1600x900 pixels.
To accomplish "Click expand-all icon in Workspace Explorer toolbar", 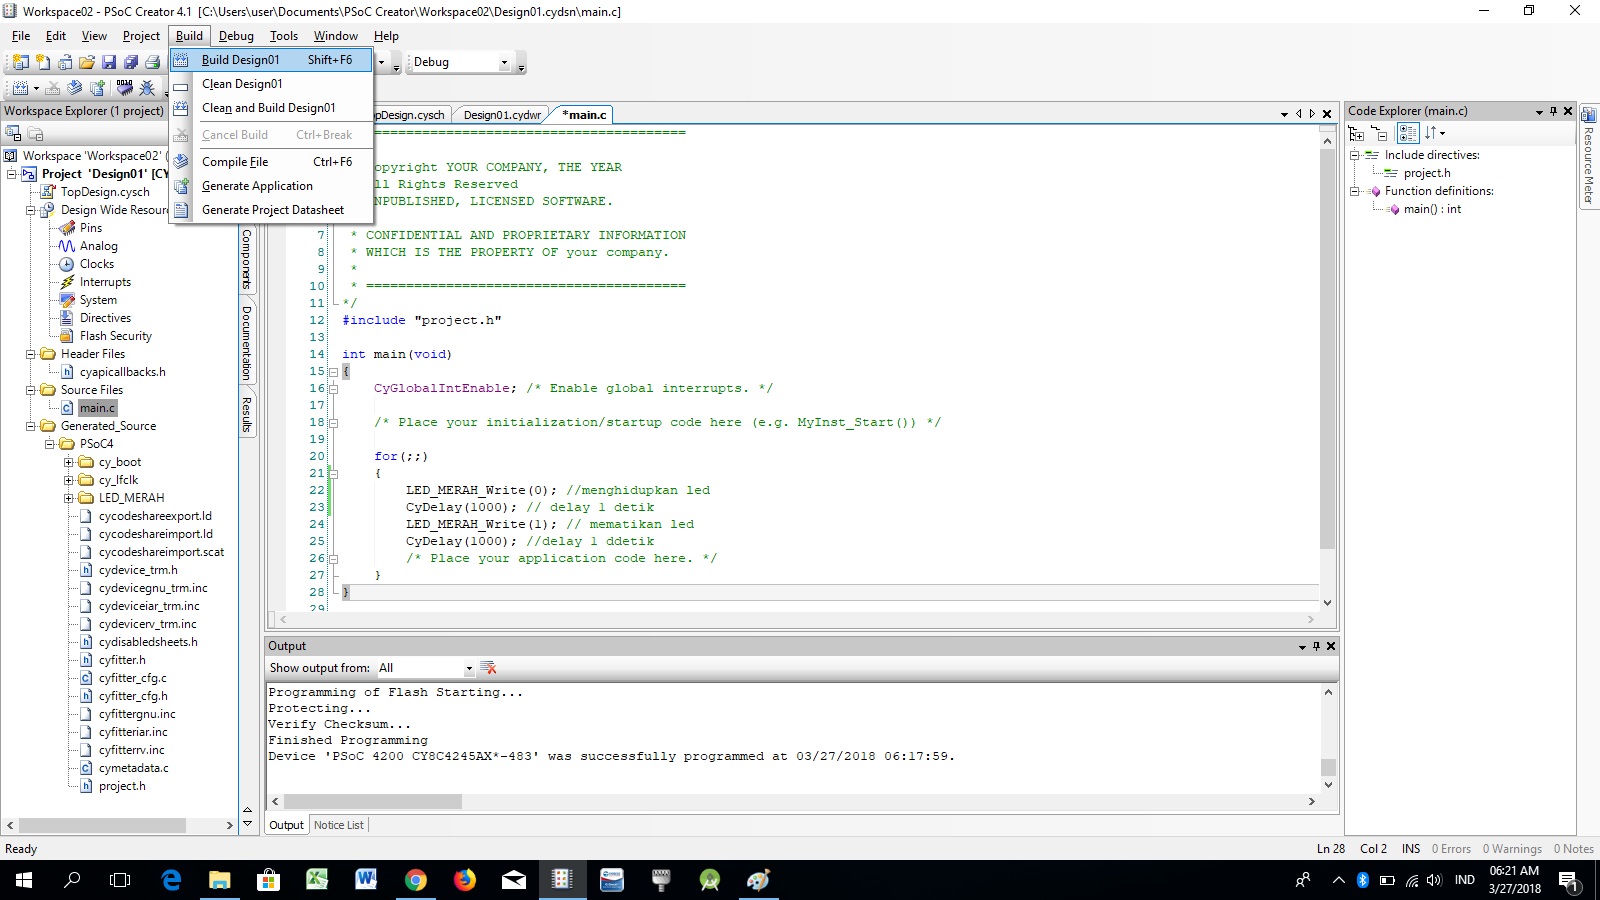I will point(14,133).
